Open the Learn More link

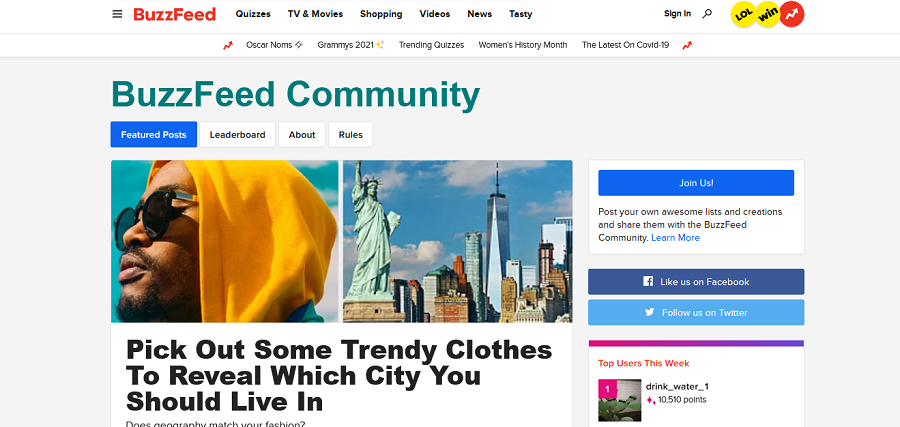[x=676, y=238]
